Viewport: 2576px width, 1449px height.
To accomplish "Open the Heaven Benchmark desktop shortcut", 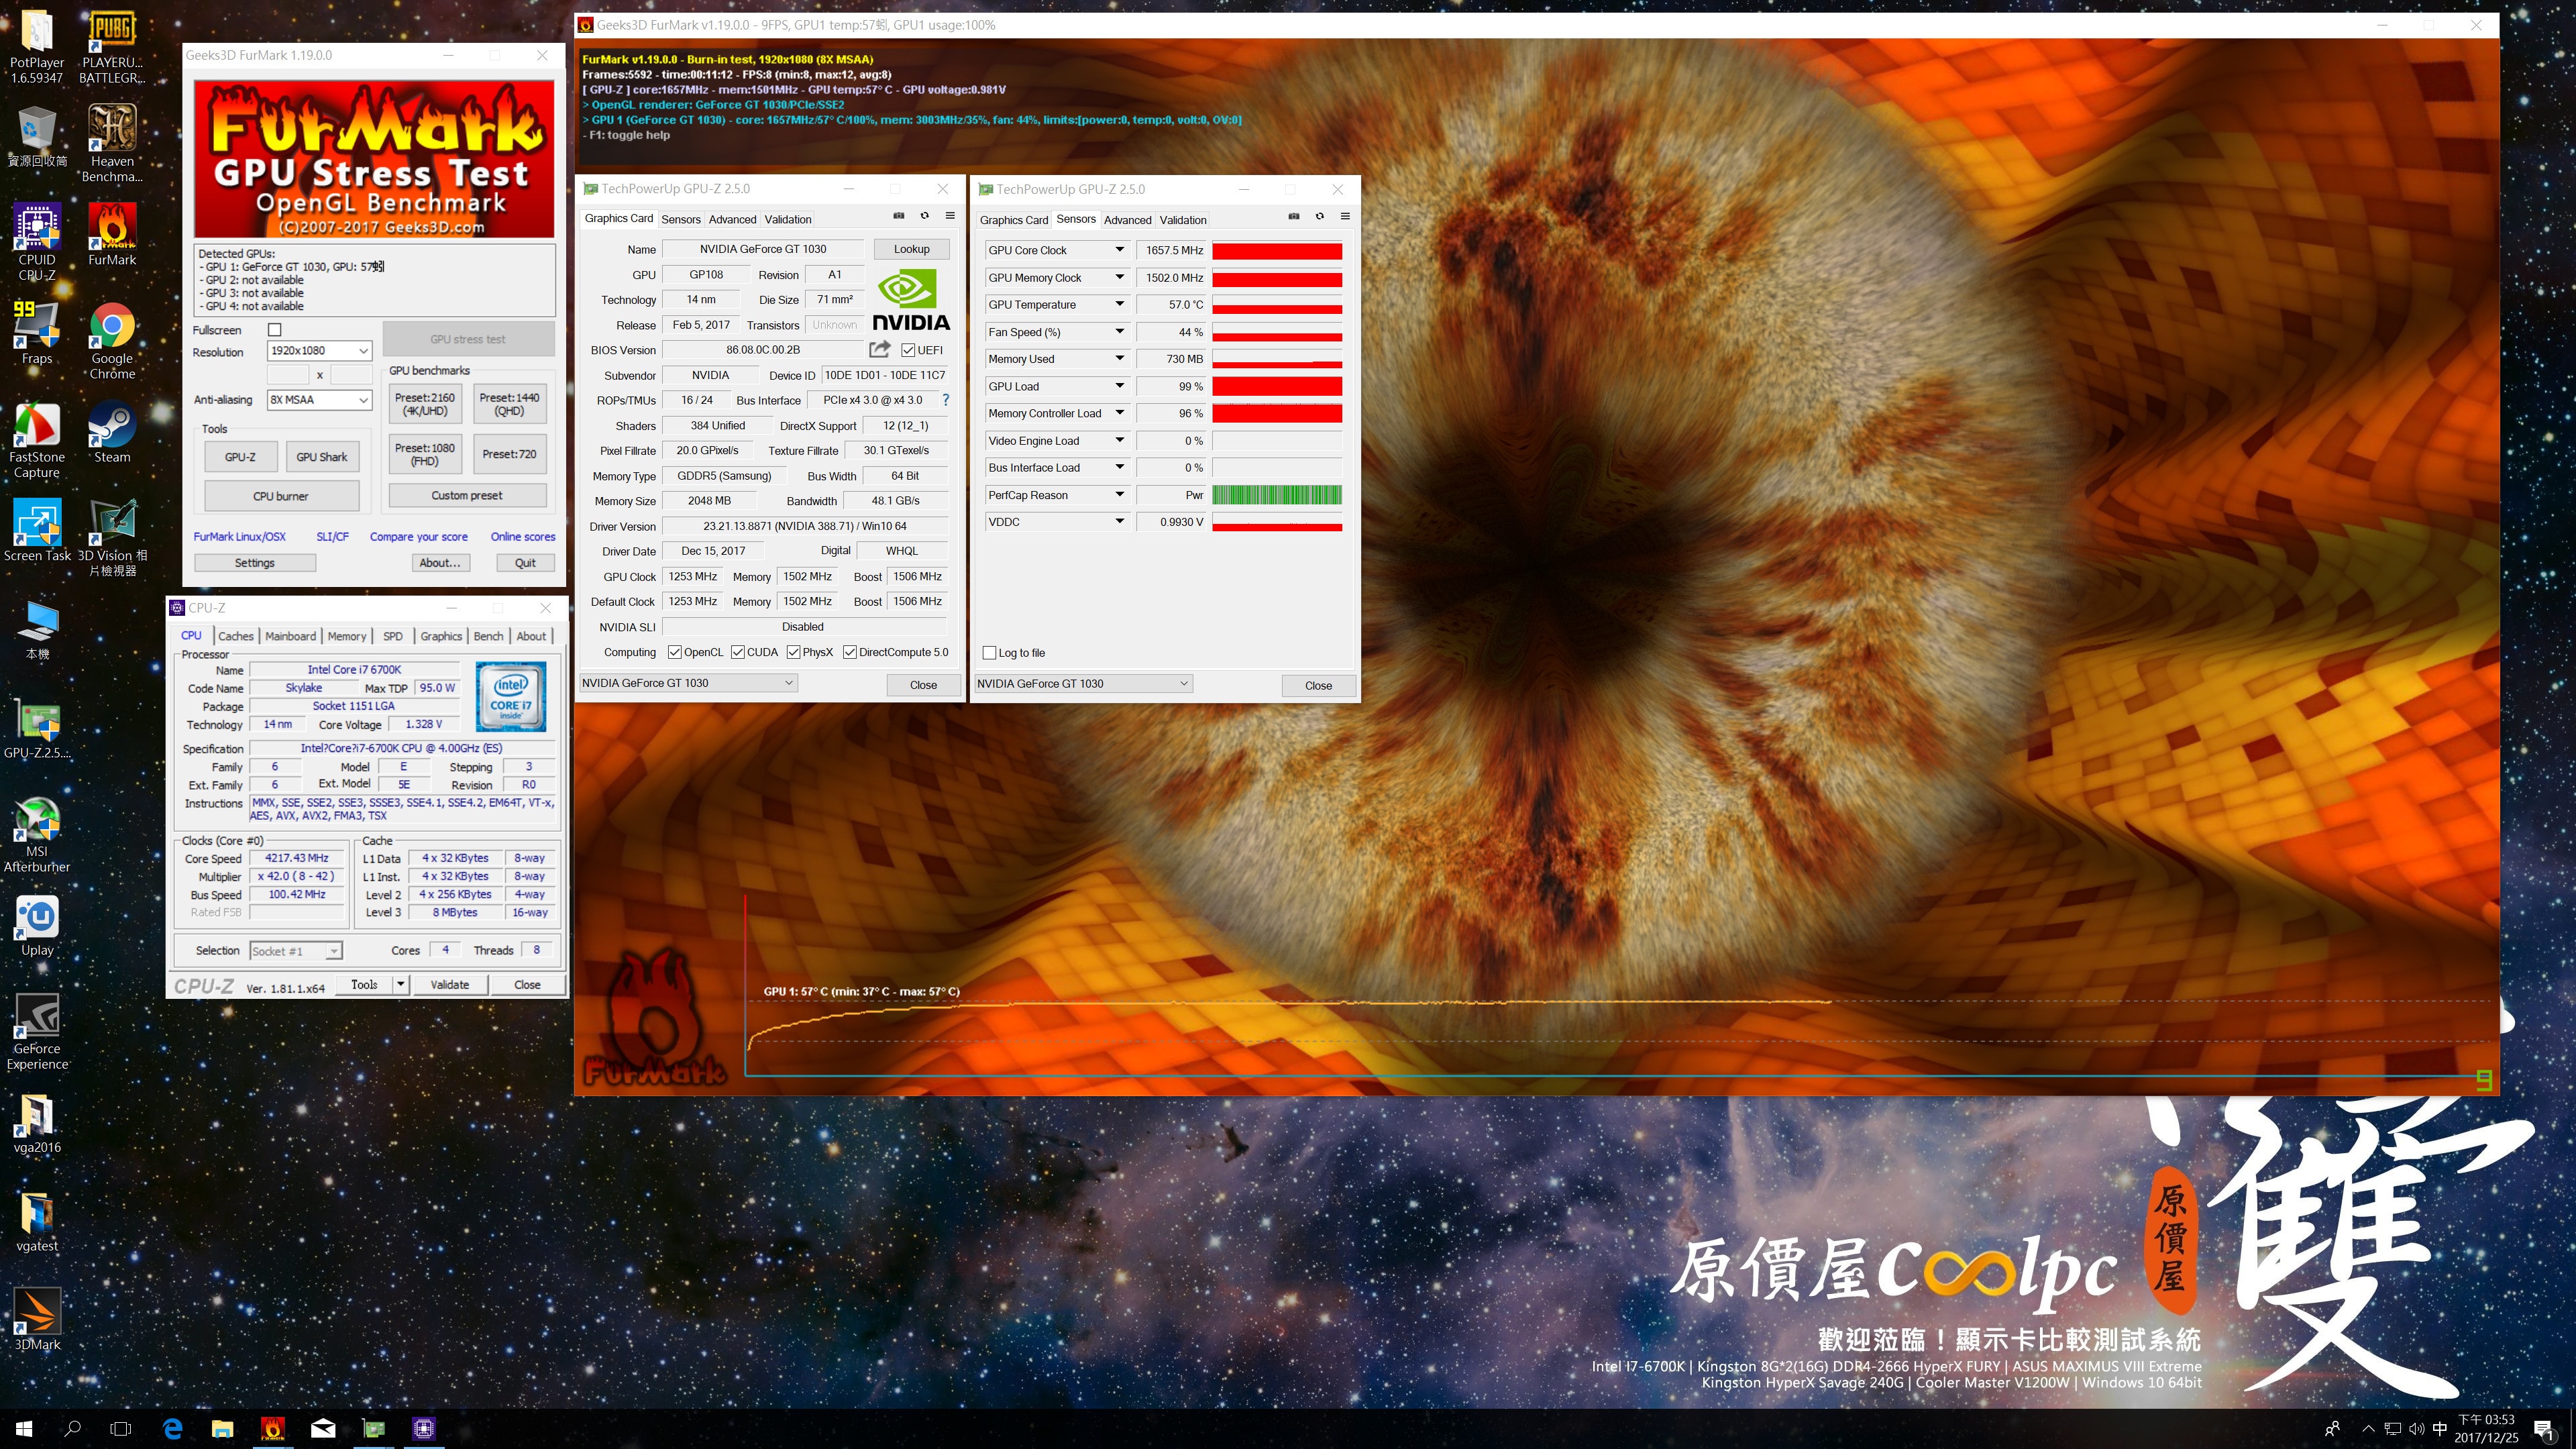I will [x=112, y=144].
